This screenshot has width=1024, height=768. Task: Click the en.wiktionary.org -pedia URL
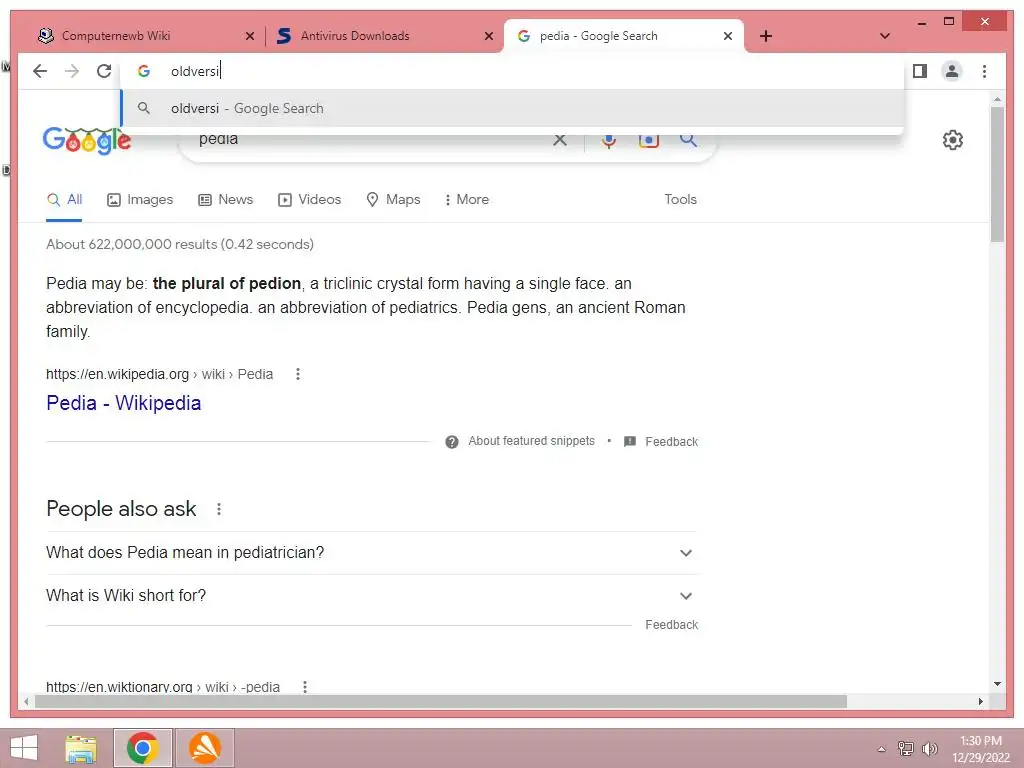[163, 687]
